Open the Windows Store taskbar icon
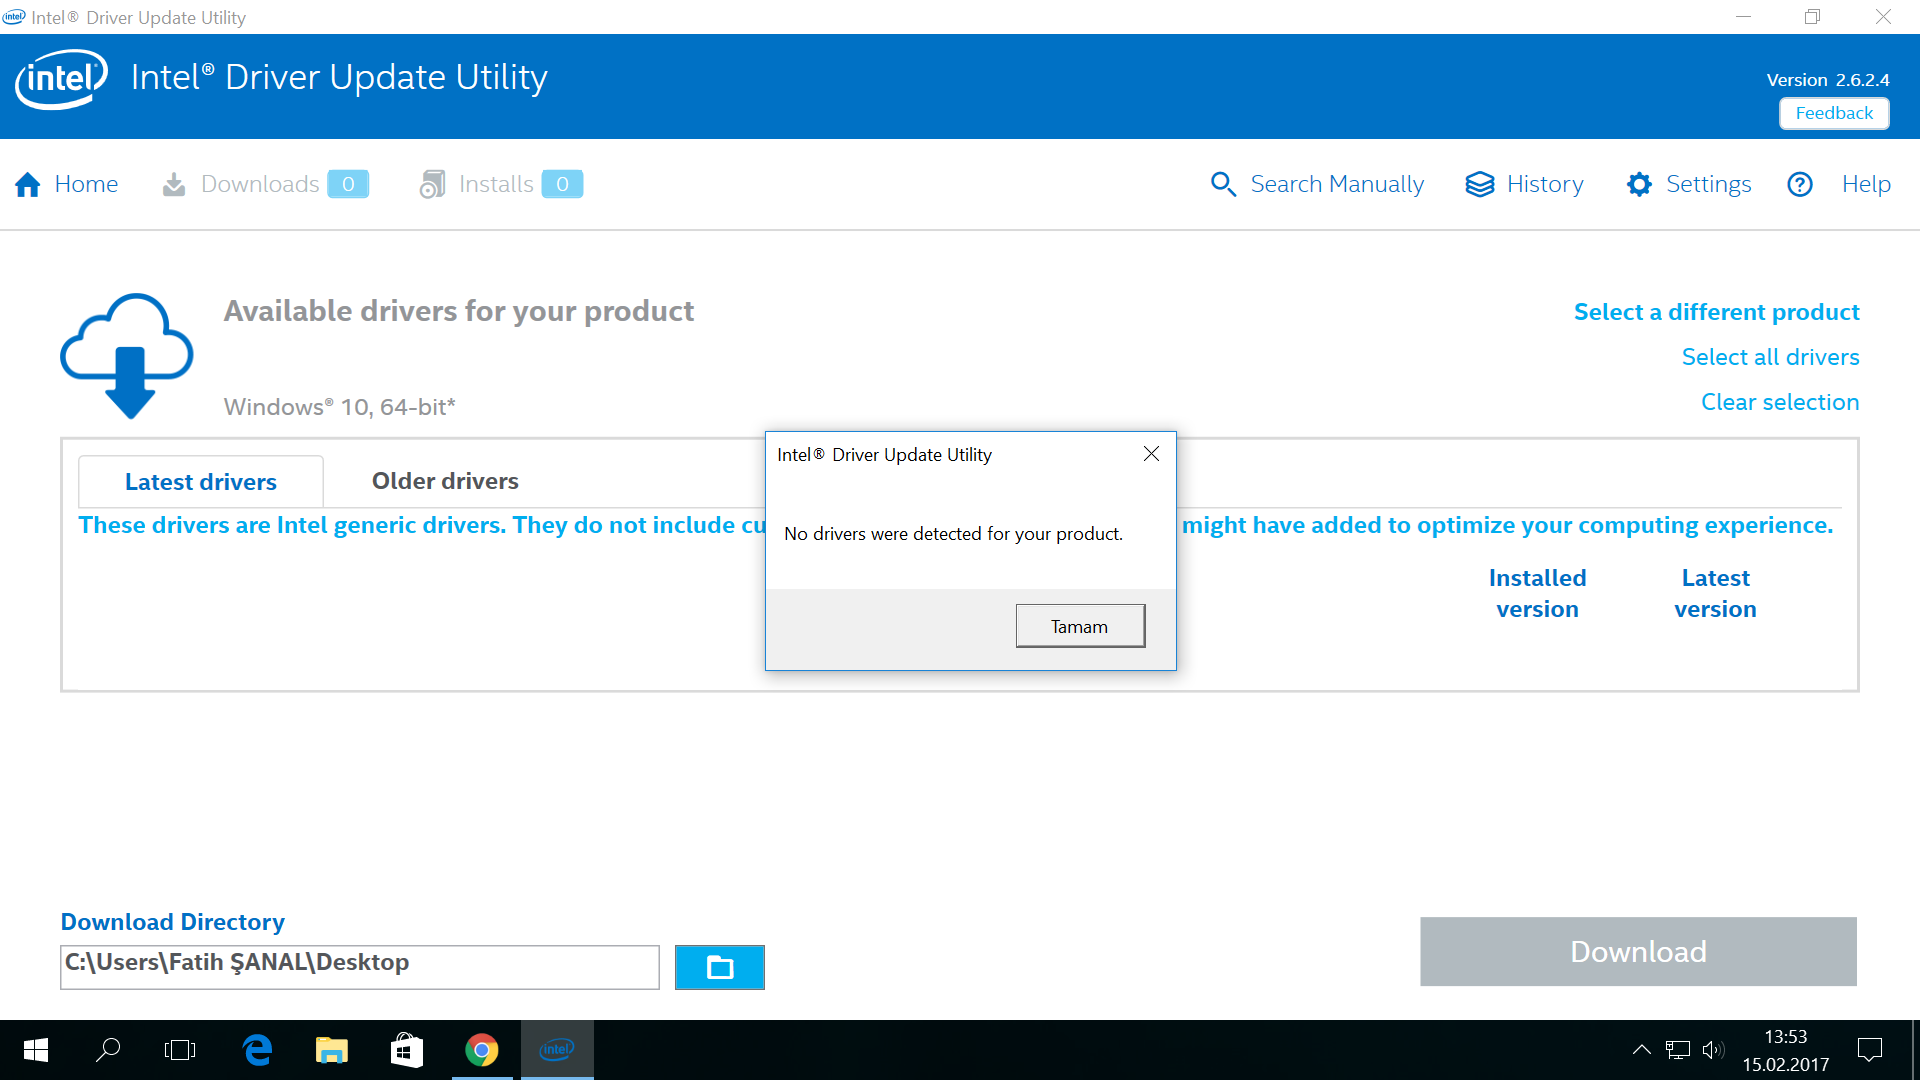The width and height of the screenshot is (1920, 1080). [406, 1050]
